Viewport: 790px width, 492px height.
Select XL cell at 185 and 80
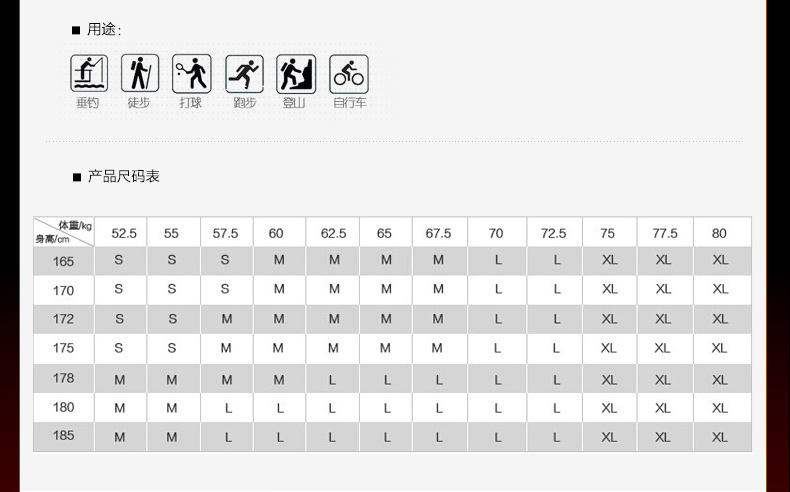[x=722, y=437]
